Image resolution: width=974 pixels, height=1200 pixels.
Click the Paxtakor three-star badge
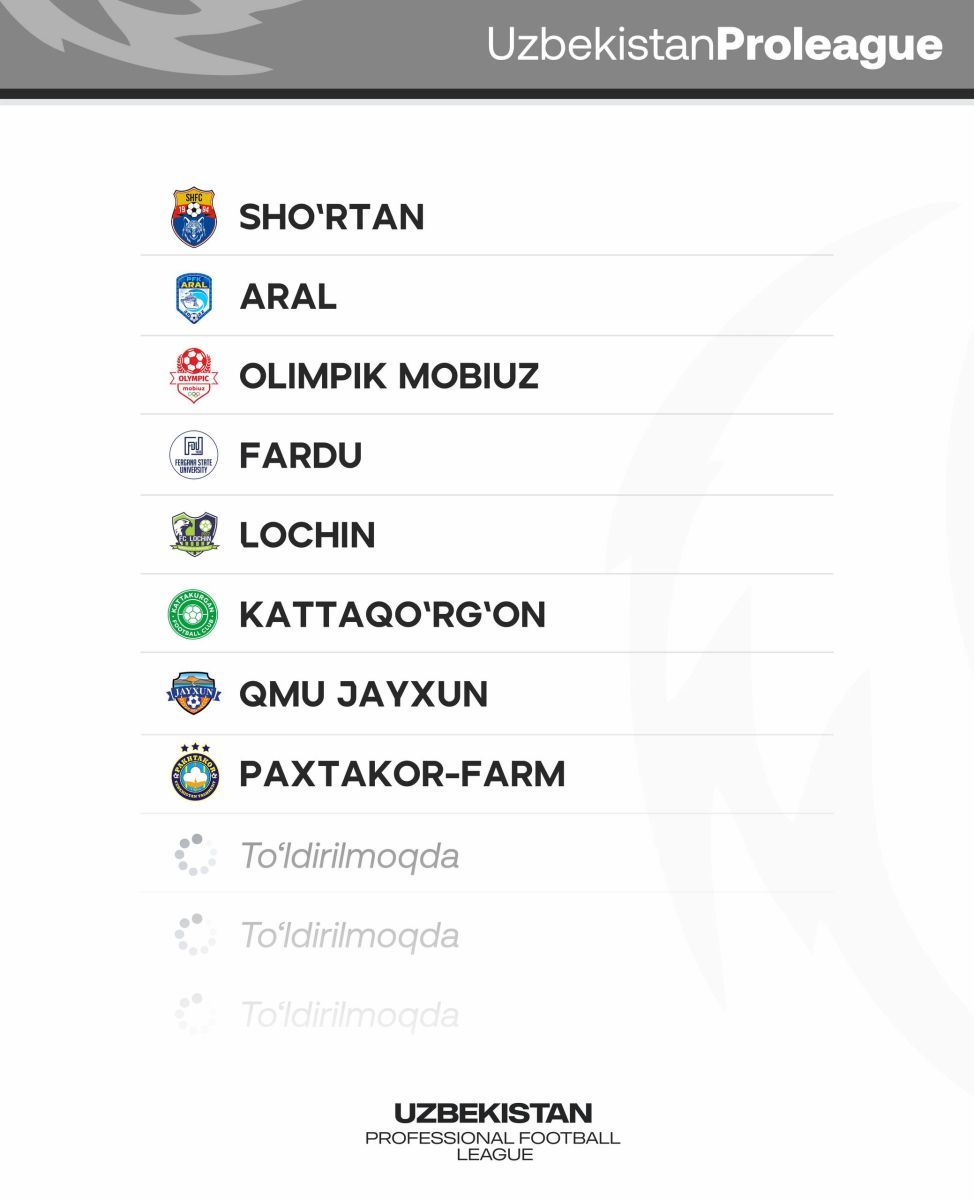point(194,773)
